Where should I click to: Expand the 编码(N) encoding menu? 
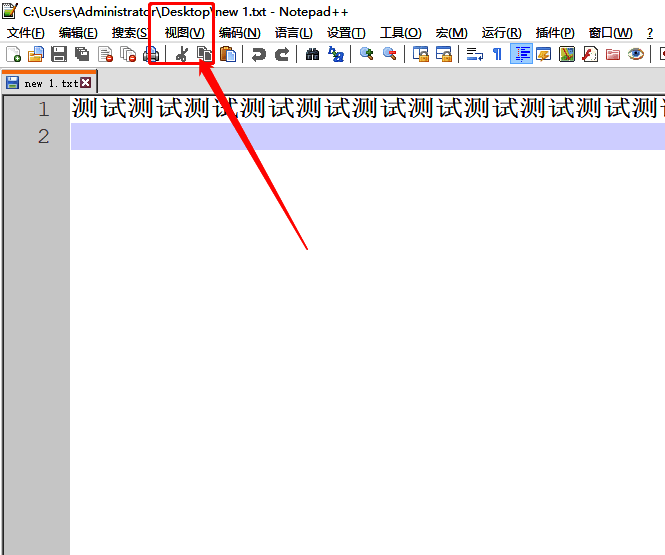pyautogui.click(x=239, y=33)
